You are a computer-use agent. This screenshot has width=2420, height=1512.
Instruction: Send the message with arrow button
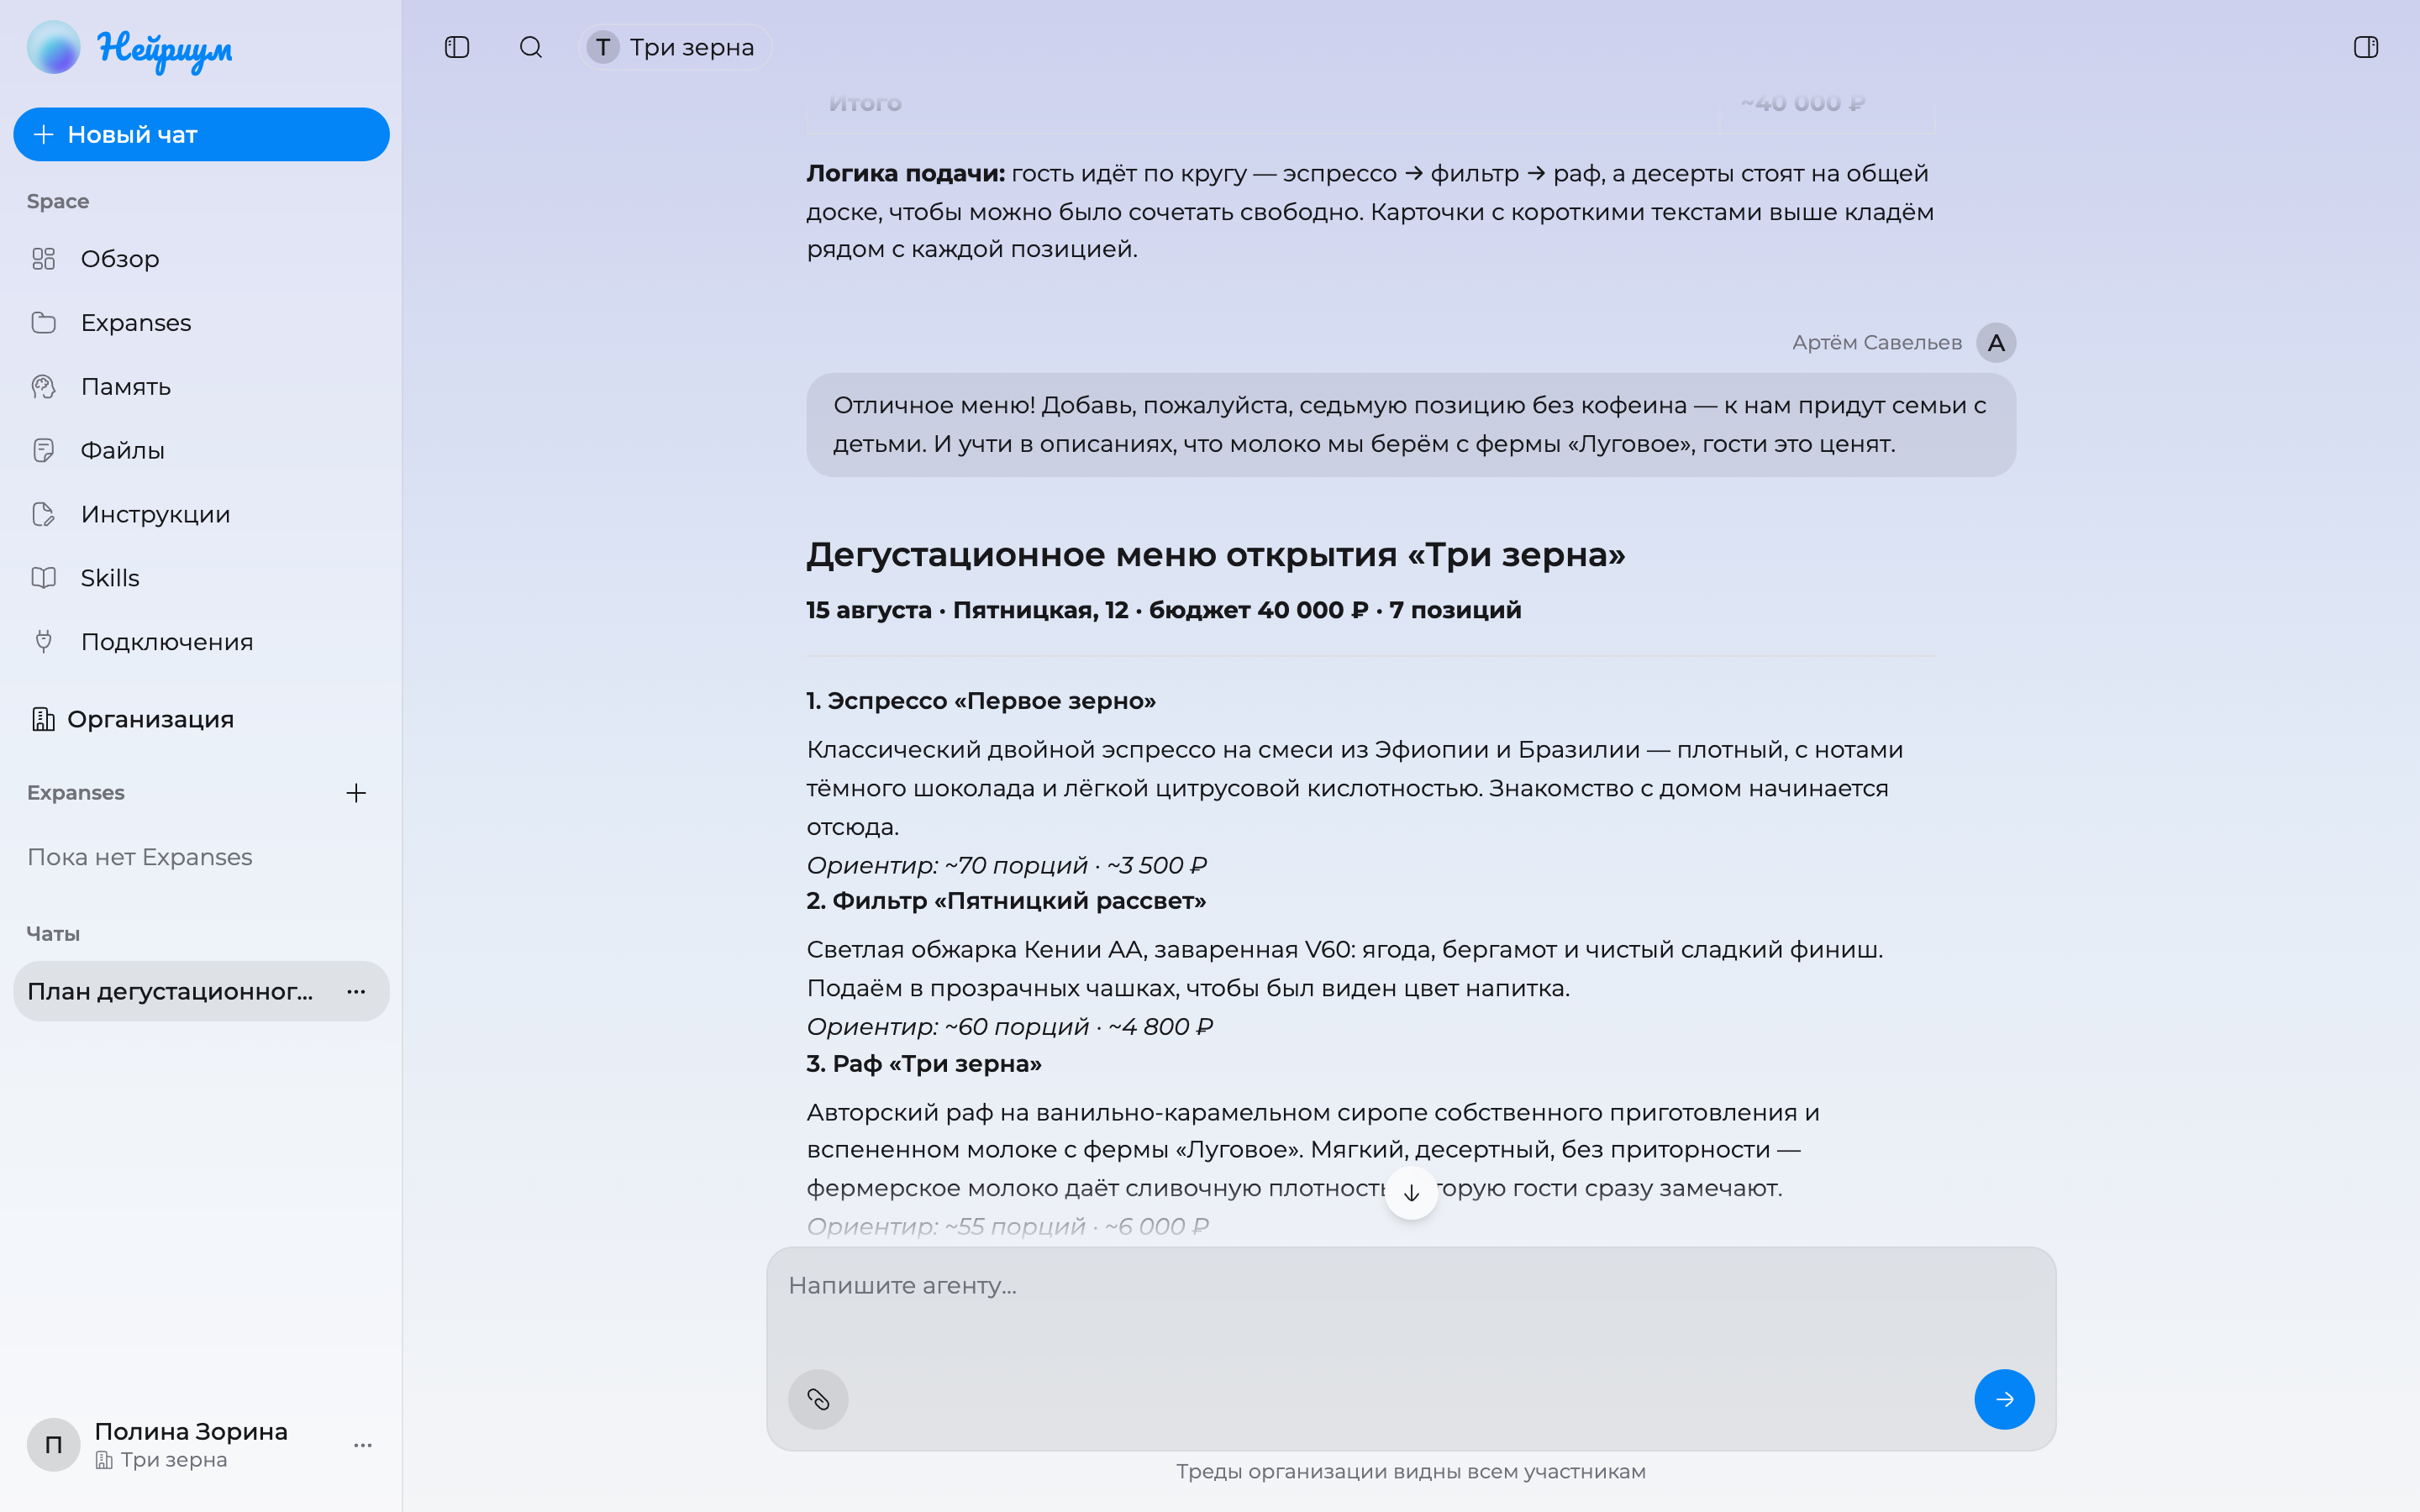click(x=2004, y=1399)
